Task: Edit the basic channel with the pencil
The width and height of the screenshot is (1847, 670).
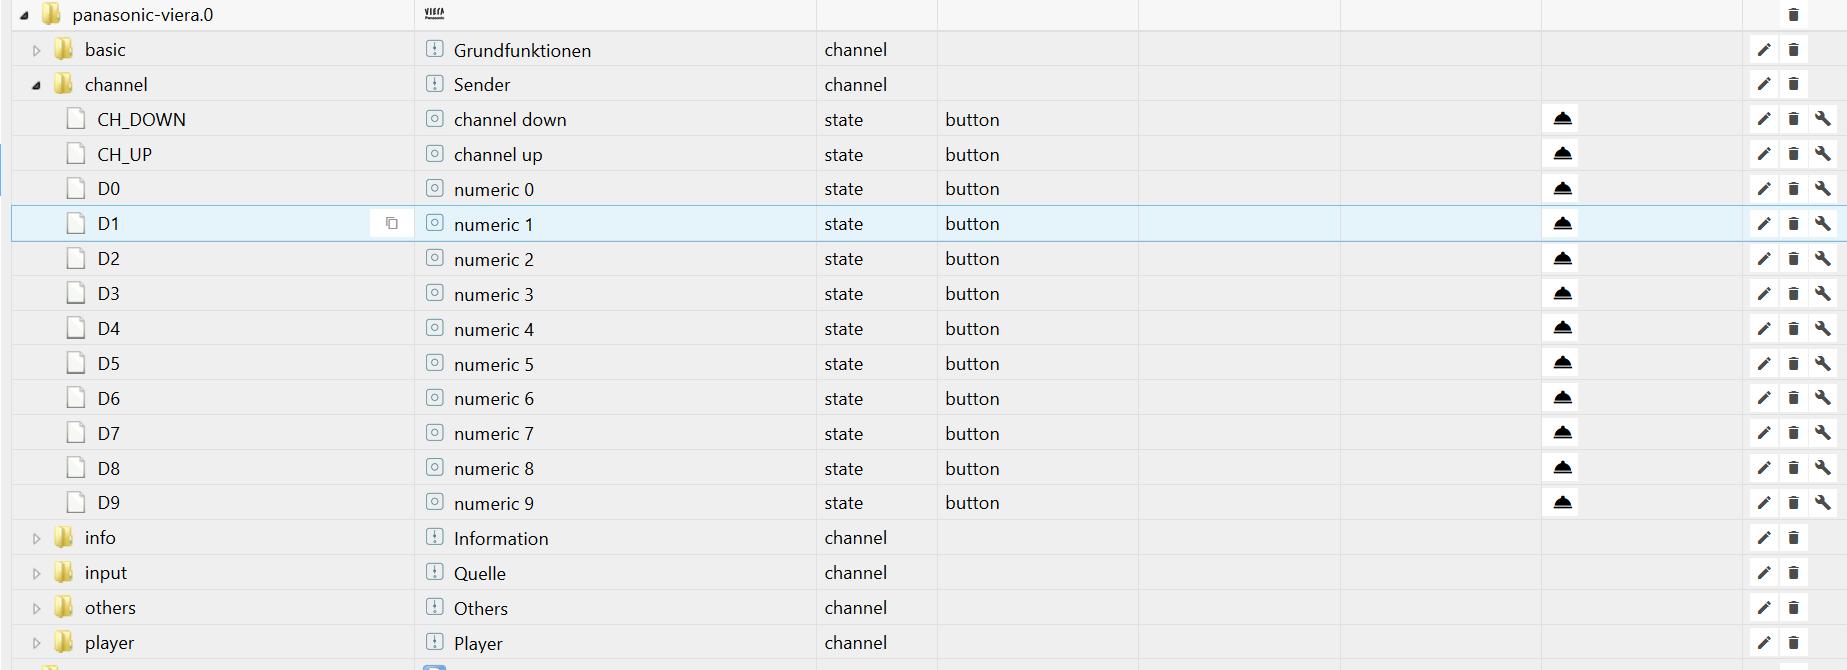Action: 1764,50
